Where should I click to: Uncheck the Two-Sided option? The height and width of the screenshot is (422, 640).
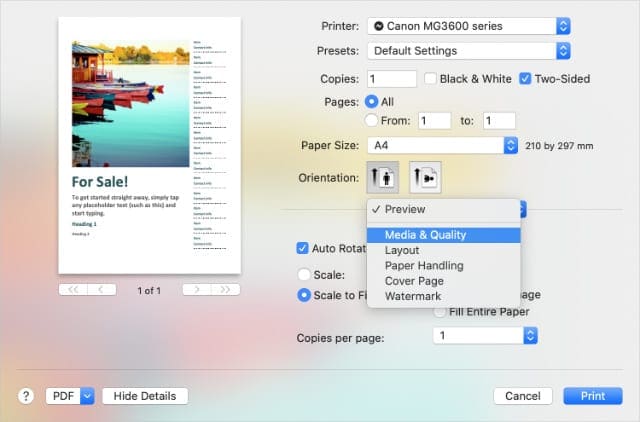coord(525,79)
